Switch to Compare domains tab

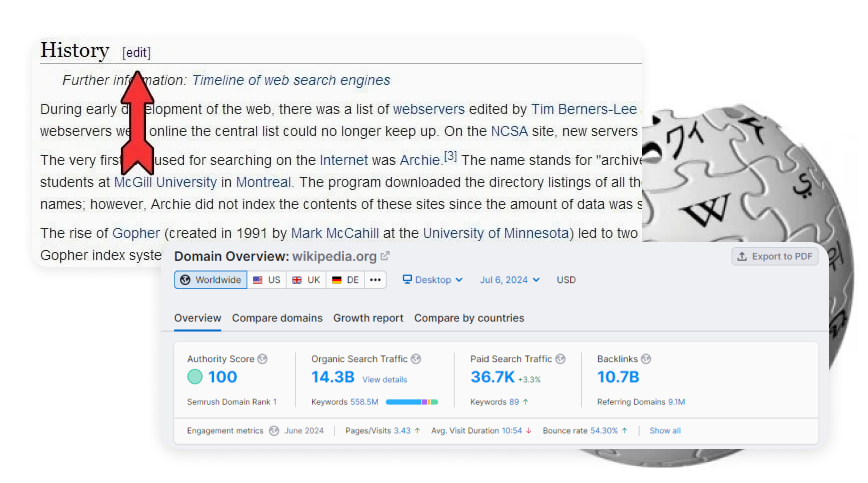pos(277,318)
